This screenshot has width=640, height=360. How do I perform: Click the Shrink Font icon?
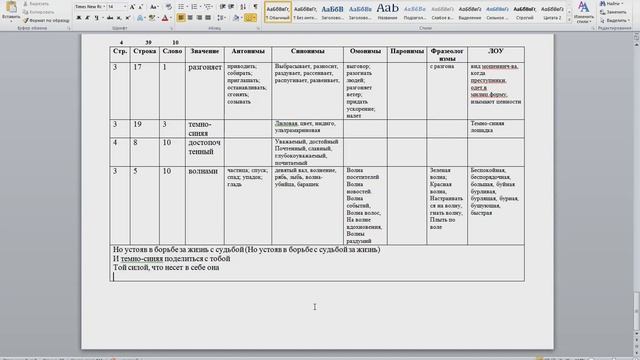point(141,7)
